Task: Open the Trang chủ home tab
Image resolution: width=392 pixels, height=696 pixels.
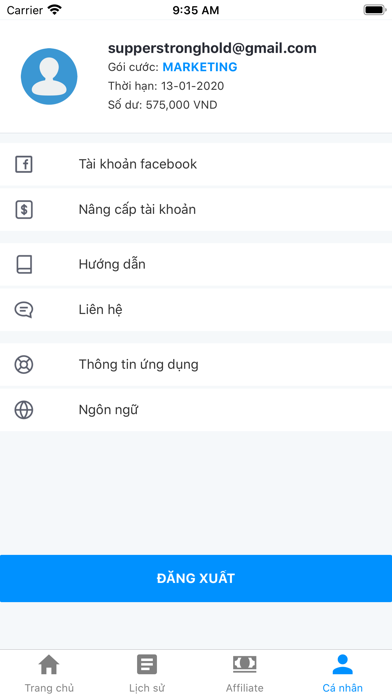Action: (x=49, y=673)
